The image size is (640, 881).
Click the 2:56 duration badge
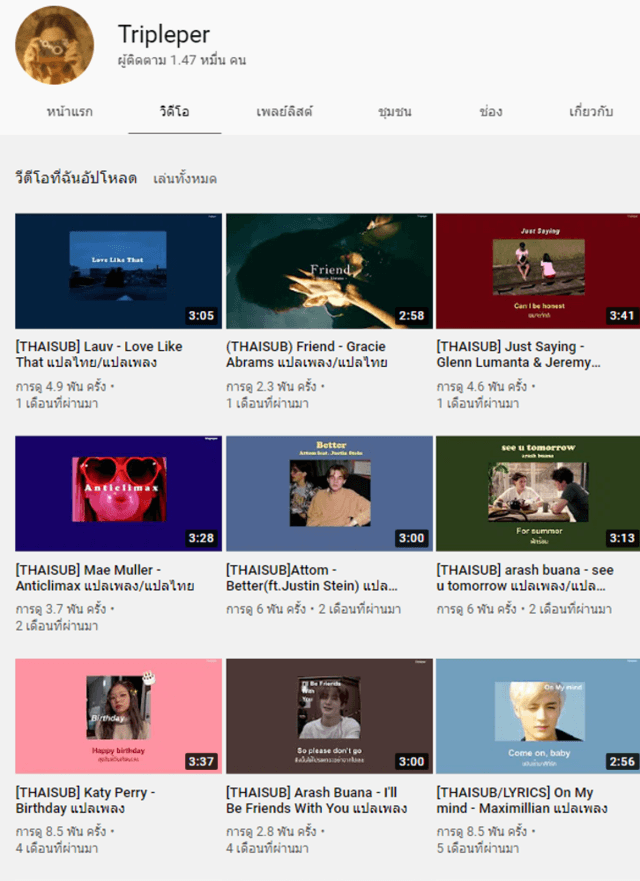[622, 761]
